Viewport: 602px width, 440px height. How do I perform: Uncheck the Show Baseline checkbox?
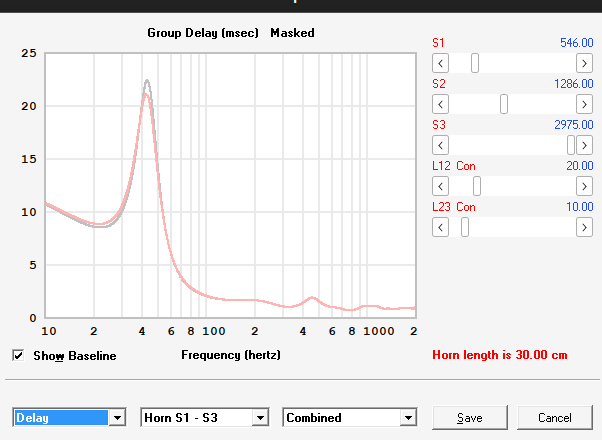(x=18, y=356)
